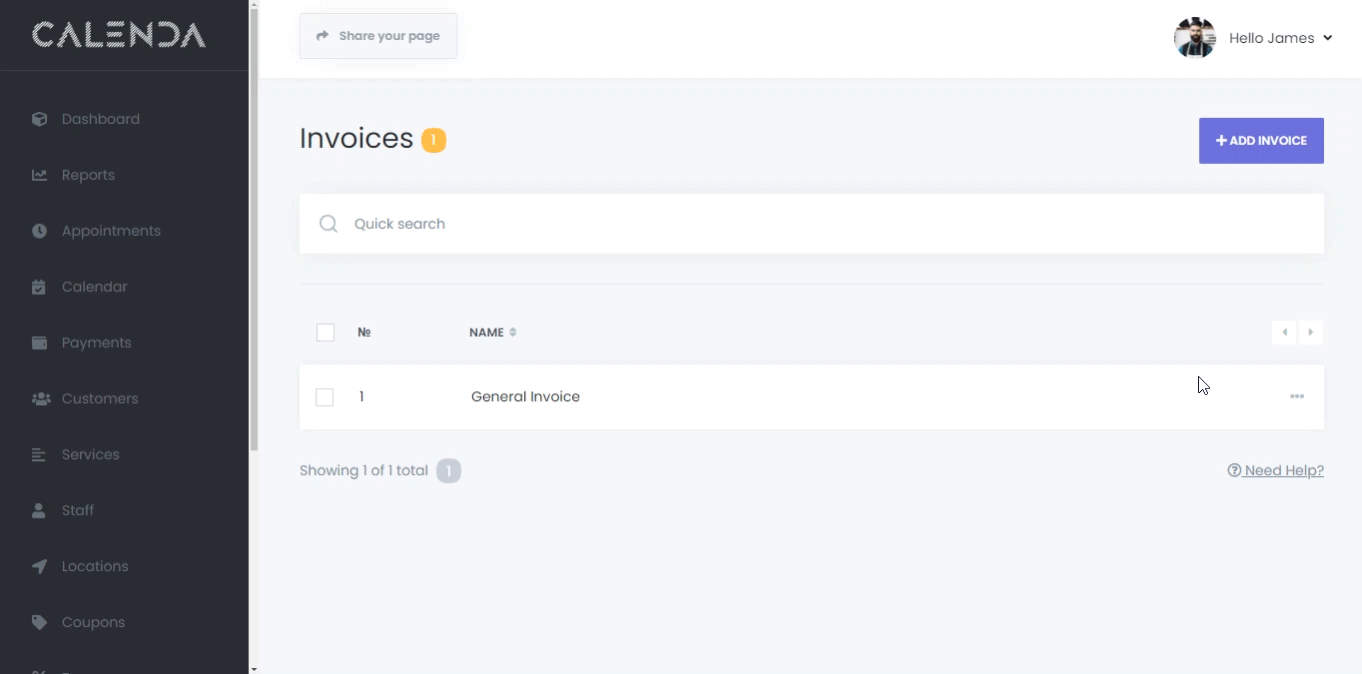Open Services in the sidebar menu
Image resolution: width=1362 pixels, height=674 pixels.
click(x=90, y=454)
